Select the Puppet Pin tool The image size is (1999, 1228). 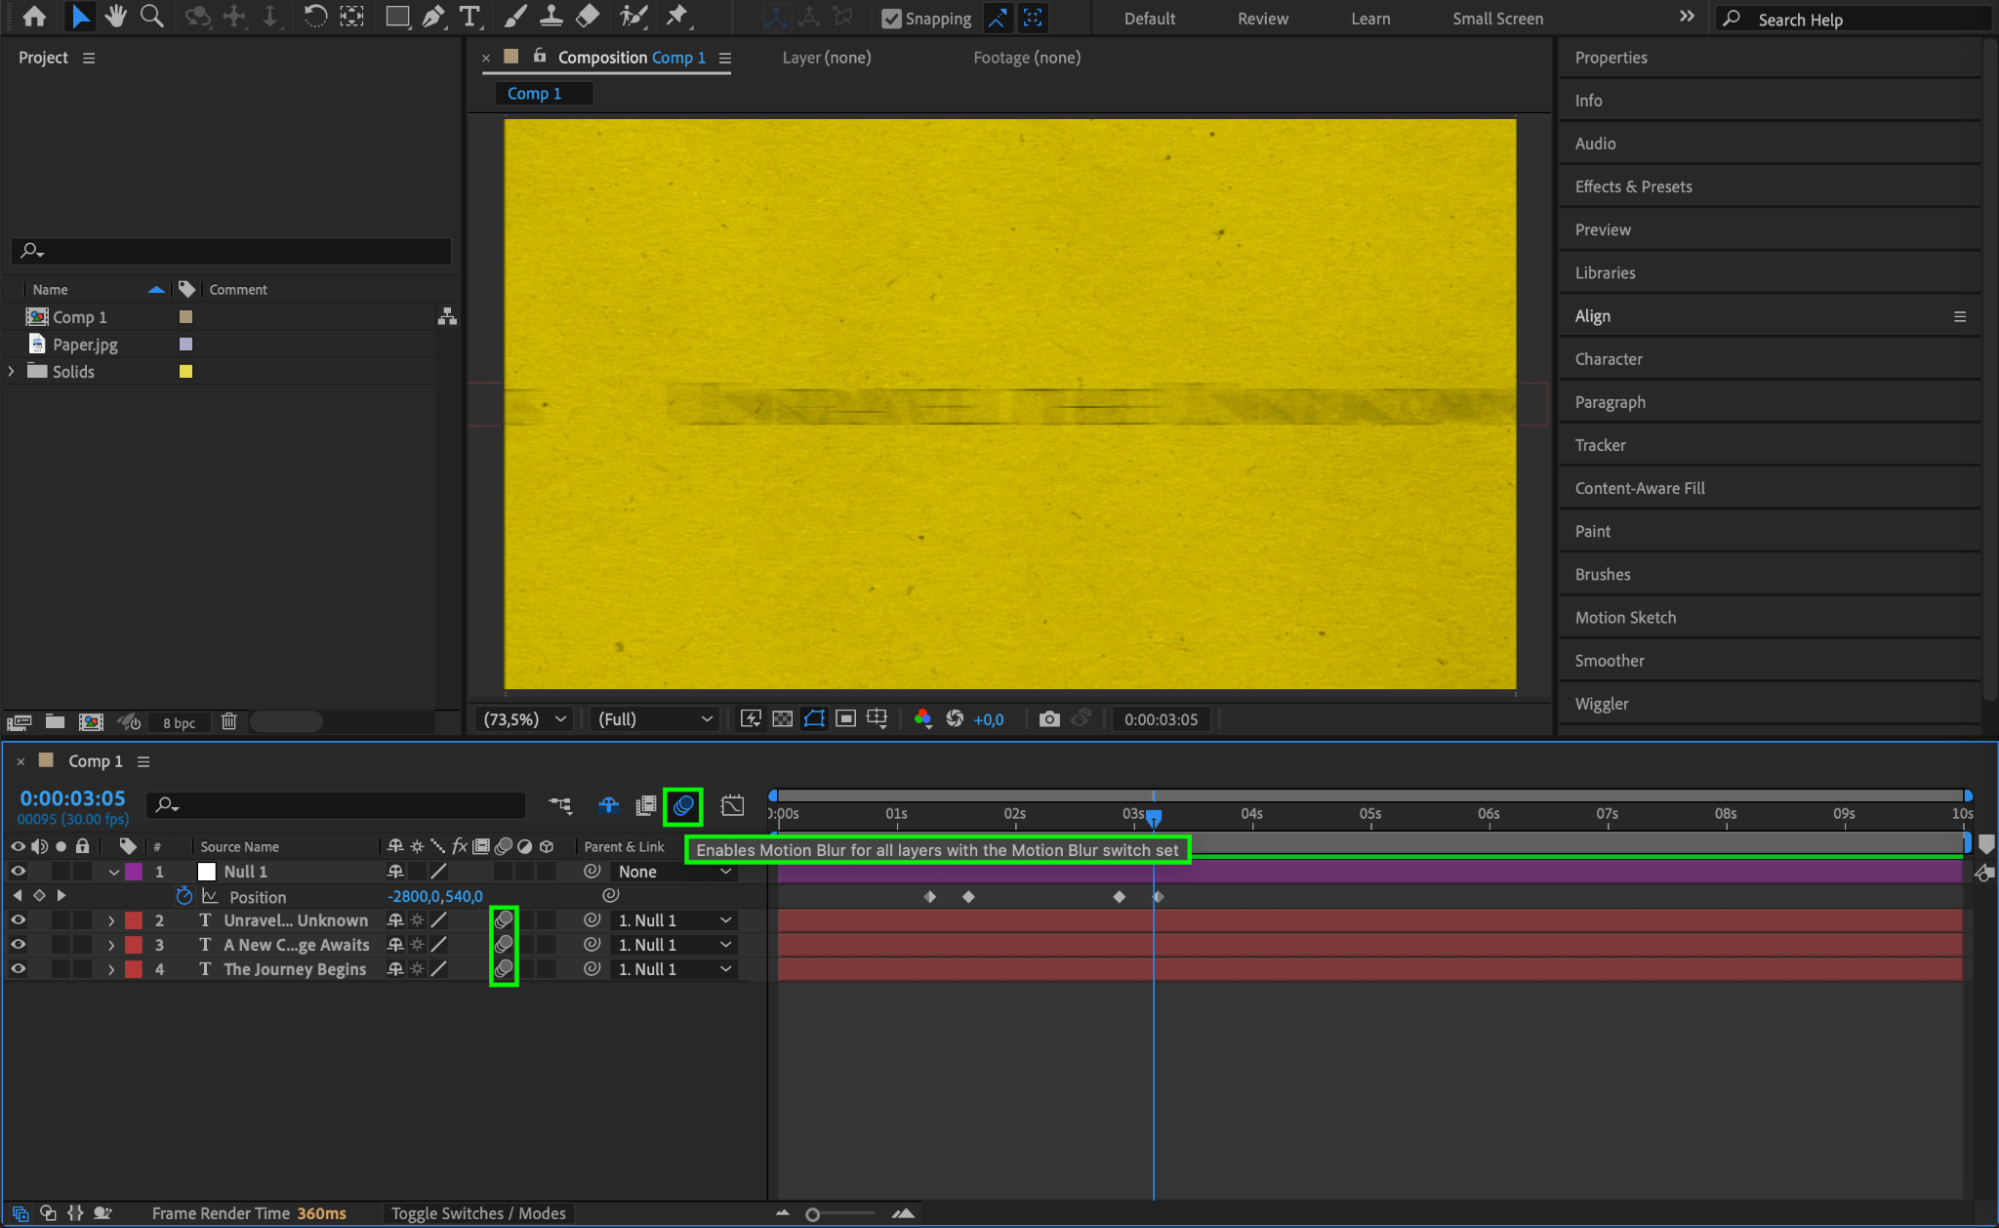click(x=678, y=16)
